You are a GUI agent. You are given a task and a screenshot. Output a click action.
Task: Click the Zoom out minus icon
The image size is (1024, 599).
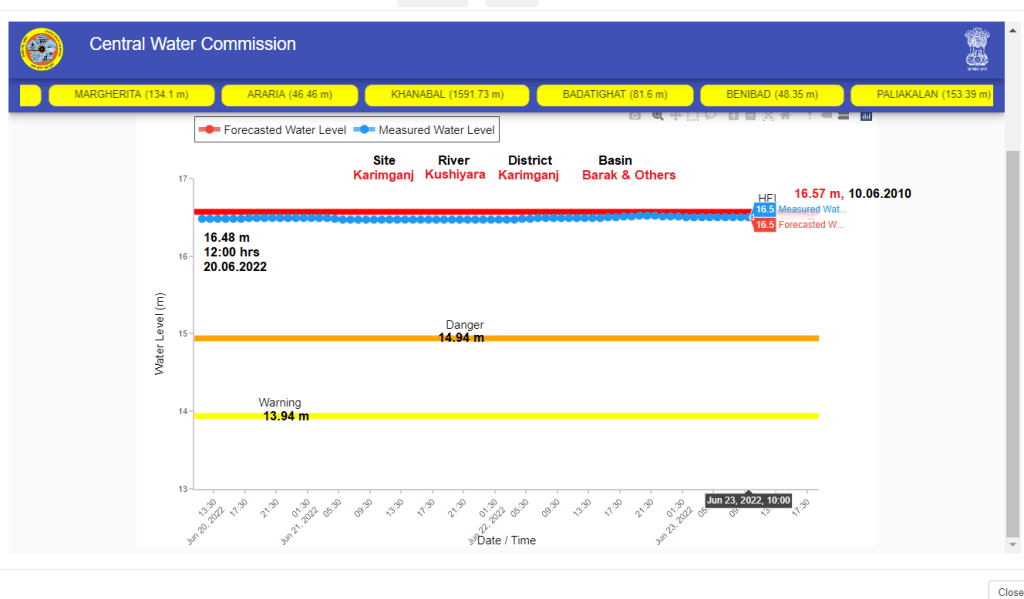750,116
